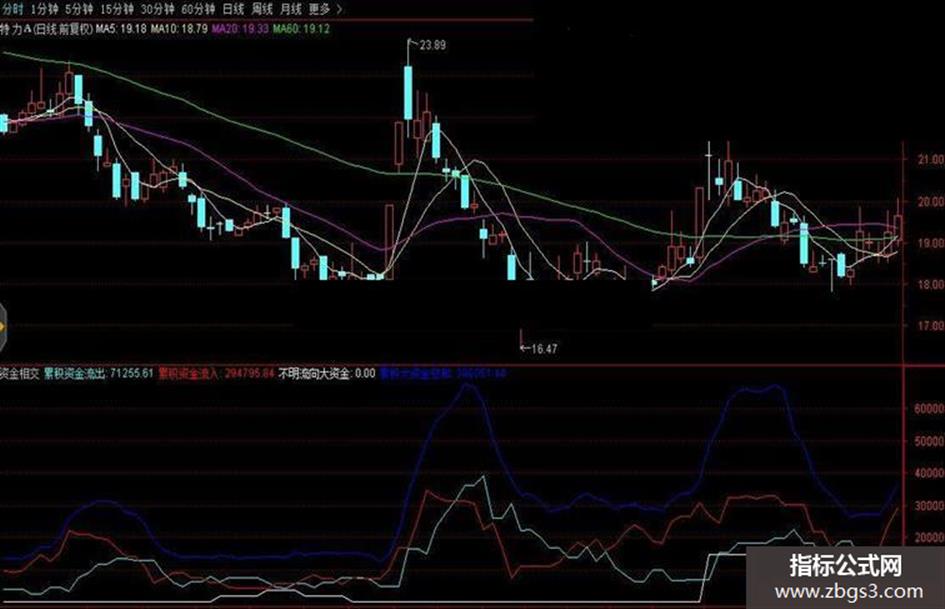Select the 1分钟 timeframe tab
Viewport: 945px width, 609px height.
pos(43,9)
